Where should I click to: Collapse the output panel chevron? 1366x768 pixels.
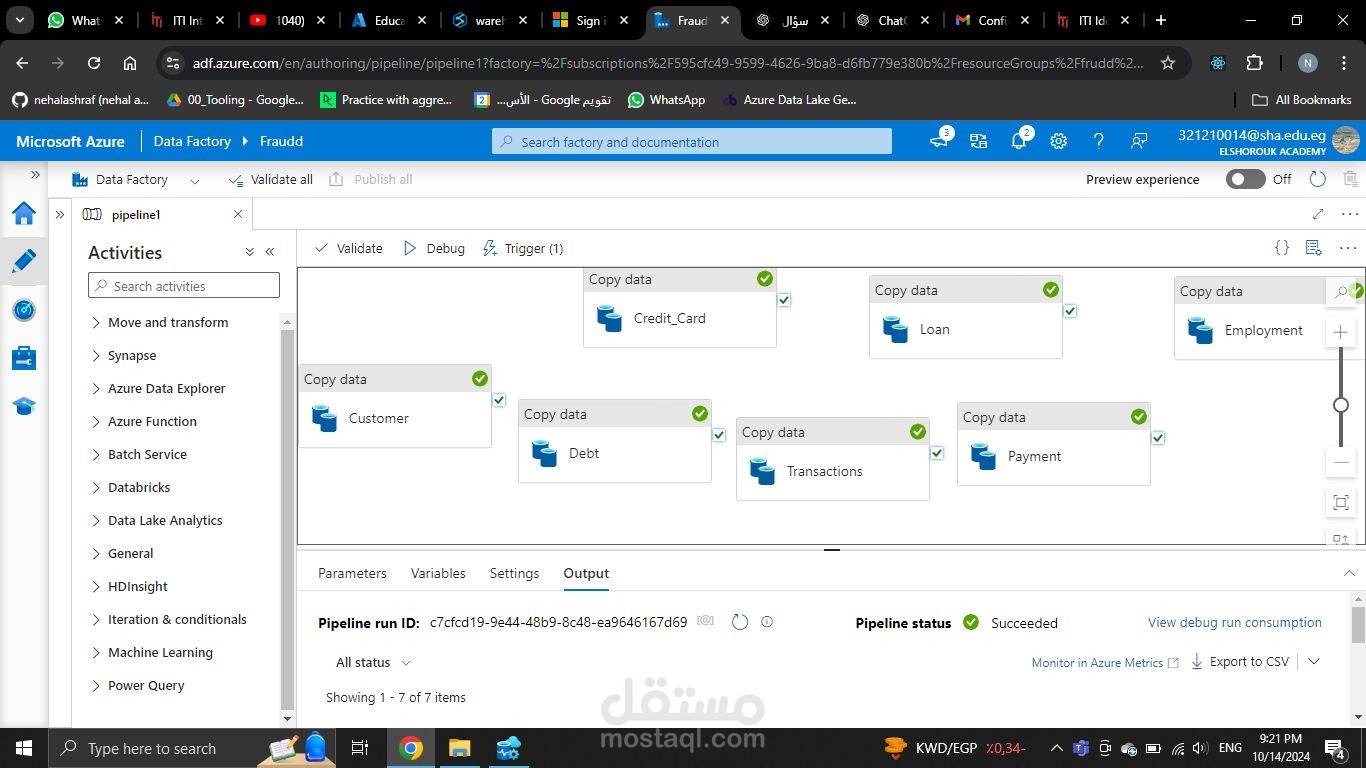(x=1349, y=573)
